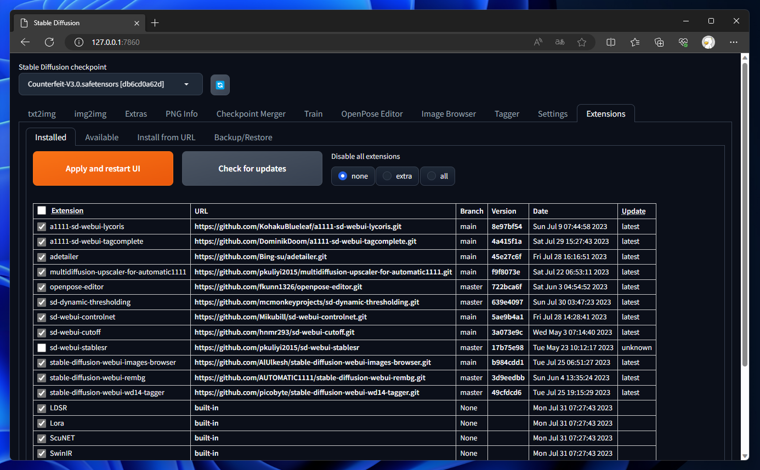The image size is (760, 470).
Task: Open the favorites list icon
Action: [635, 42]
